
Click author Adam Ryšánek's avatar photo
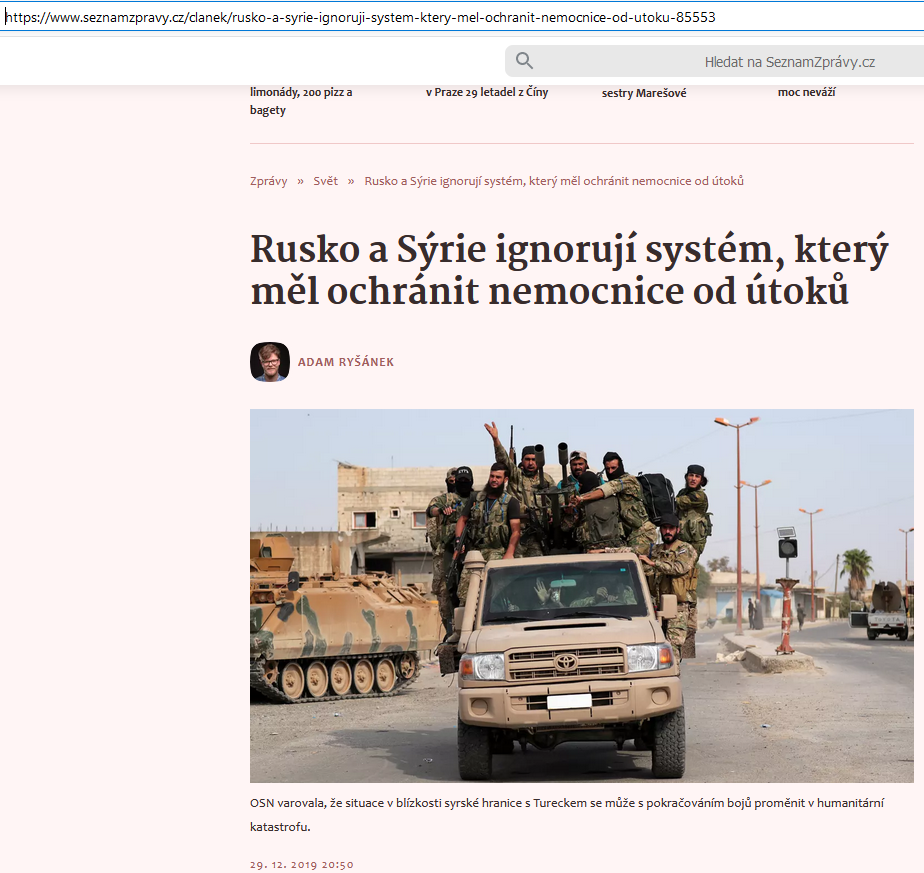(270, 362)
